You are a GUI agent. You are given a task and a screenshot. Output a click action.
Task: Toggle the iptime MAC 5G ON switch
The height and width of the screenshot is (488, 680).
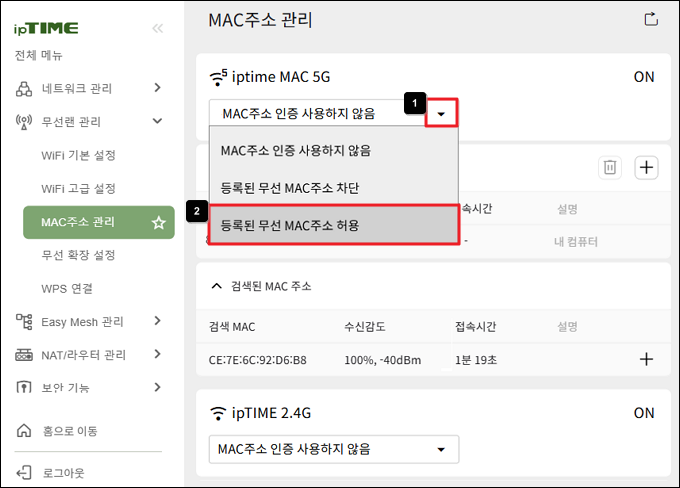(x=644, y=77)
